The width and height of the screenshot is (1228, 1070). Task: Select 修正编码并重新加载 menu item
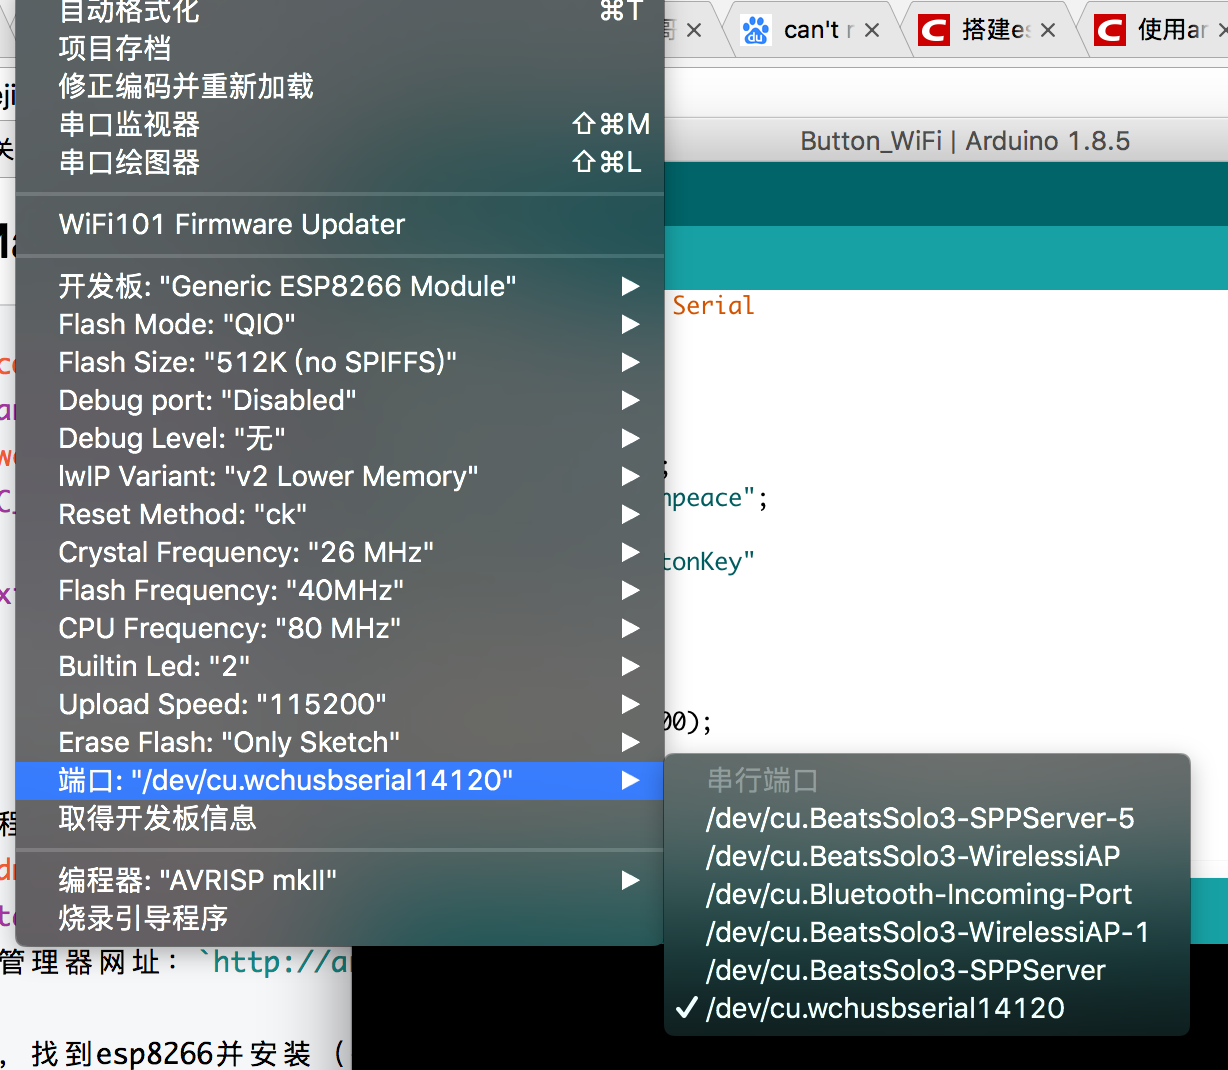(340, 86)
